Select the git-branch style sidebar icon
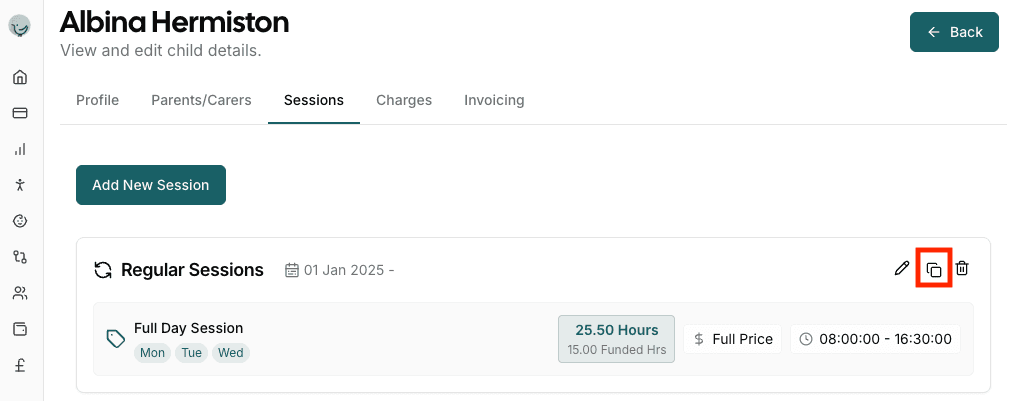Viewport: 1009px width, 401px height. [20, 257]
